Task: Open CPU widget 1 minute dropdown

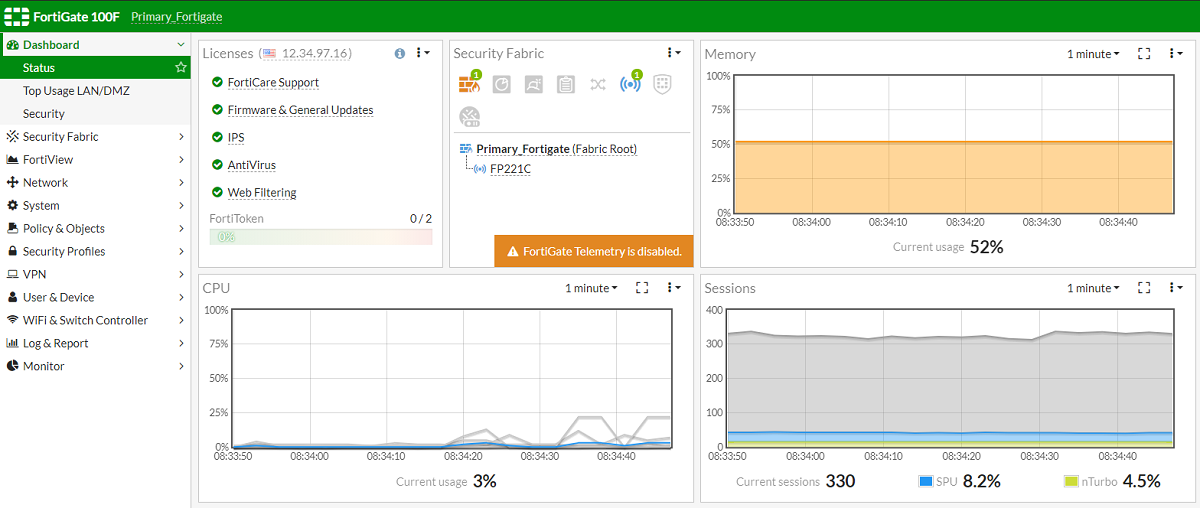Action: click(x=591, y=288)
